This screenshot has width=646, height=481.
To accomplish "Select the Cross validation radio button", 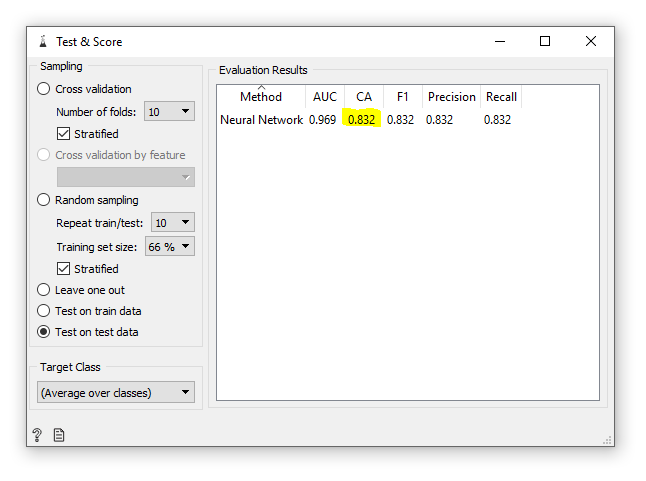I will [x=44, y=89].
